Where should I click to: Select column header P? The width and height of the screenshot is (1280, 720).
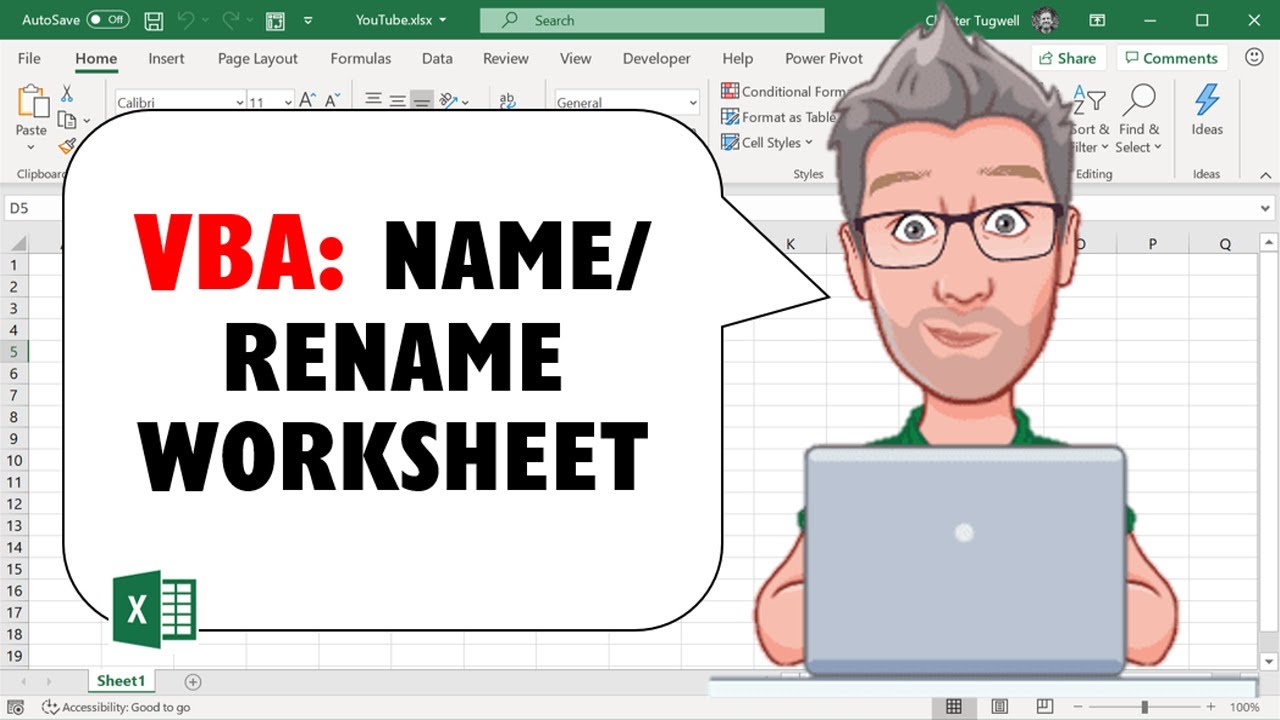point(1152,244)
